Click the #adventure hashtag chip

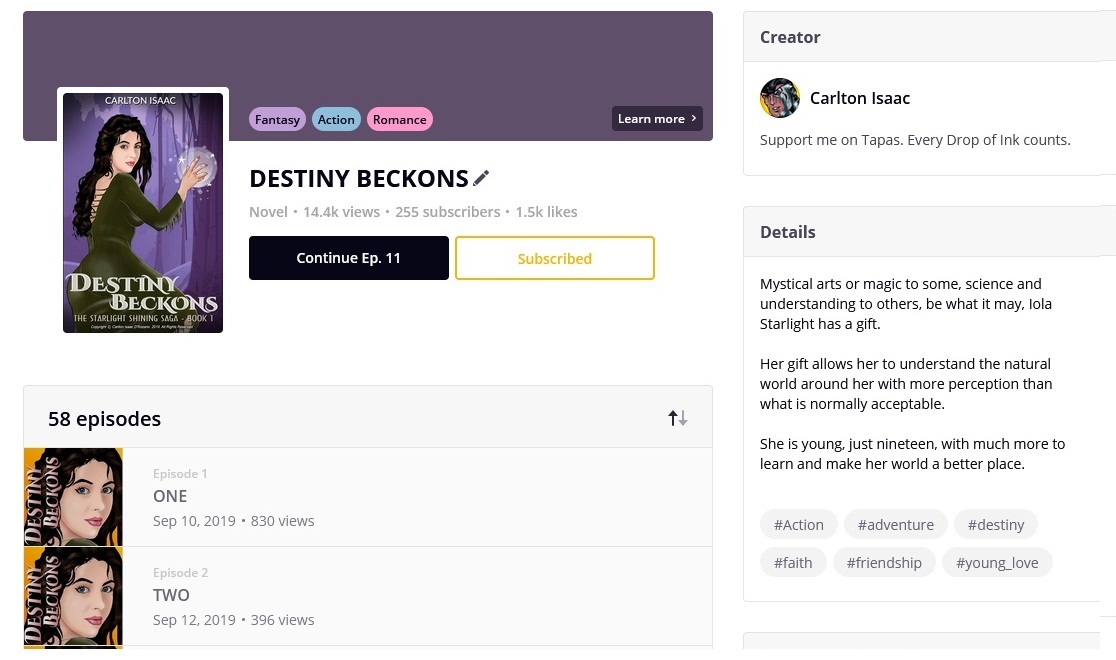(x=895, y=525)
